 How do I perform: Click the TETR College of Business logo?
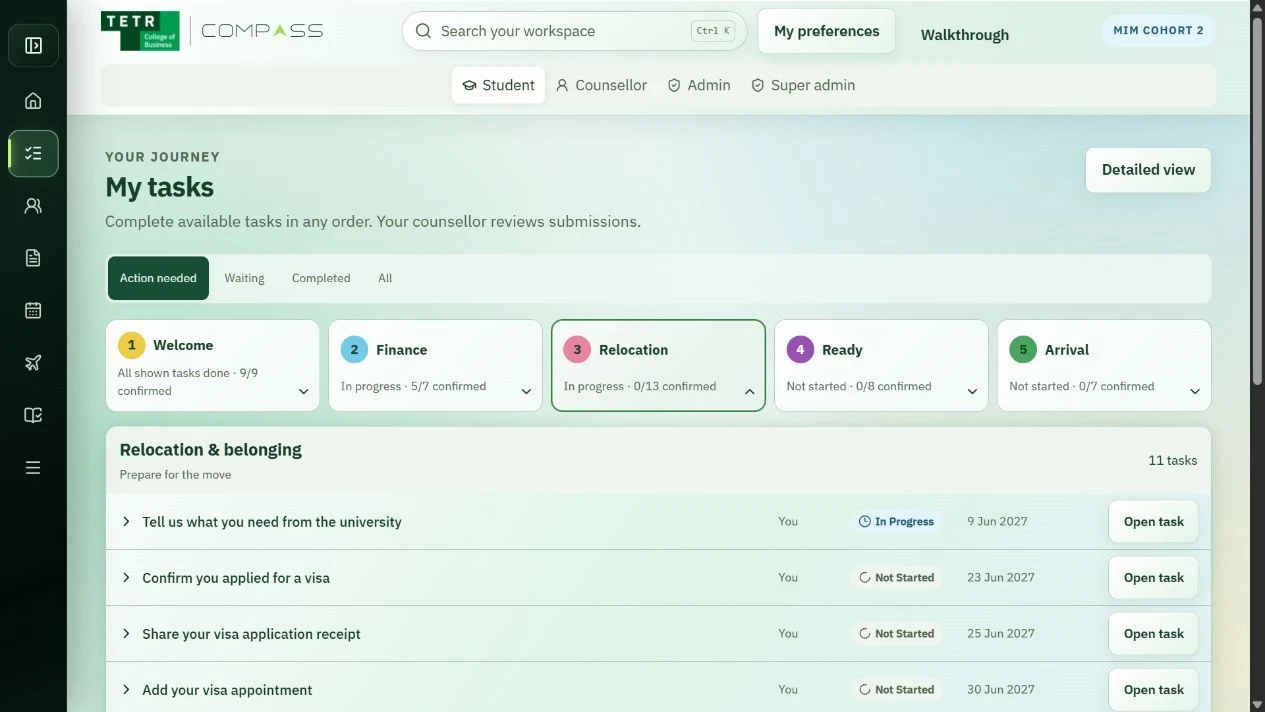(x=140, y=31)
